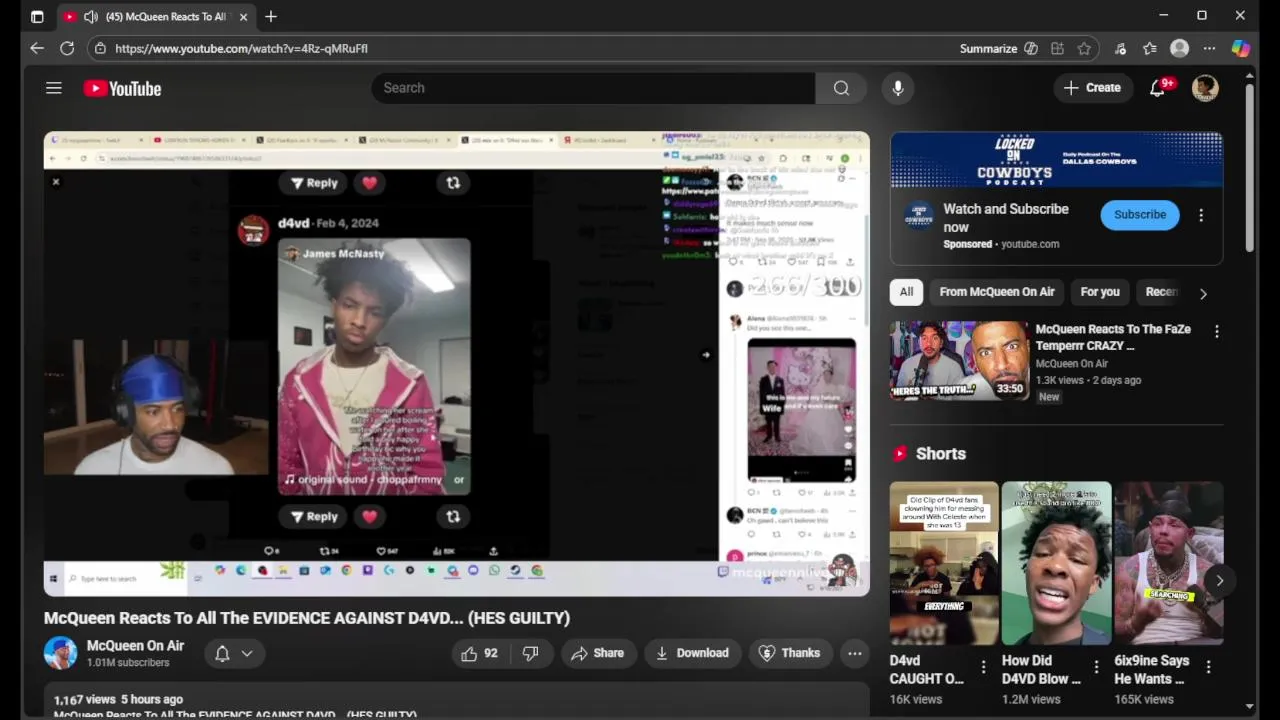1280x720 pixels.
Task: Close the McQueen Reacts browser tab
Action: click(x=243, y=16)
